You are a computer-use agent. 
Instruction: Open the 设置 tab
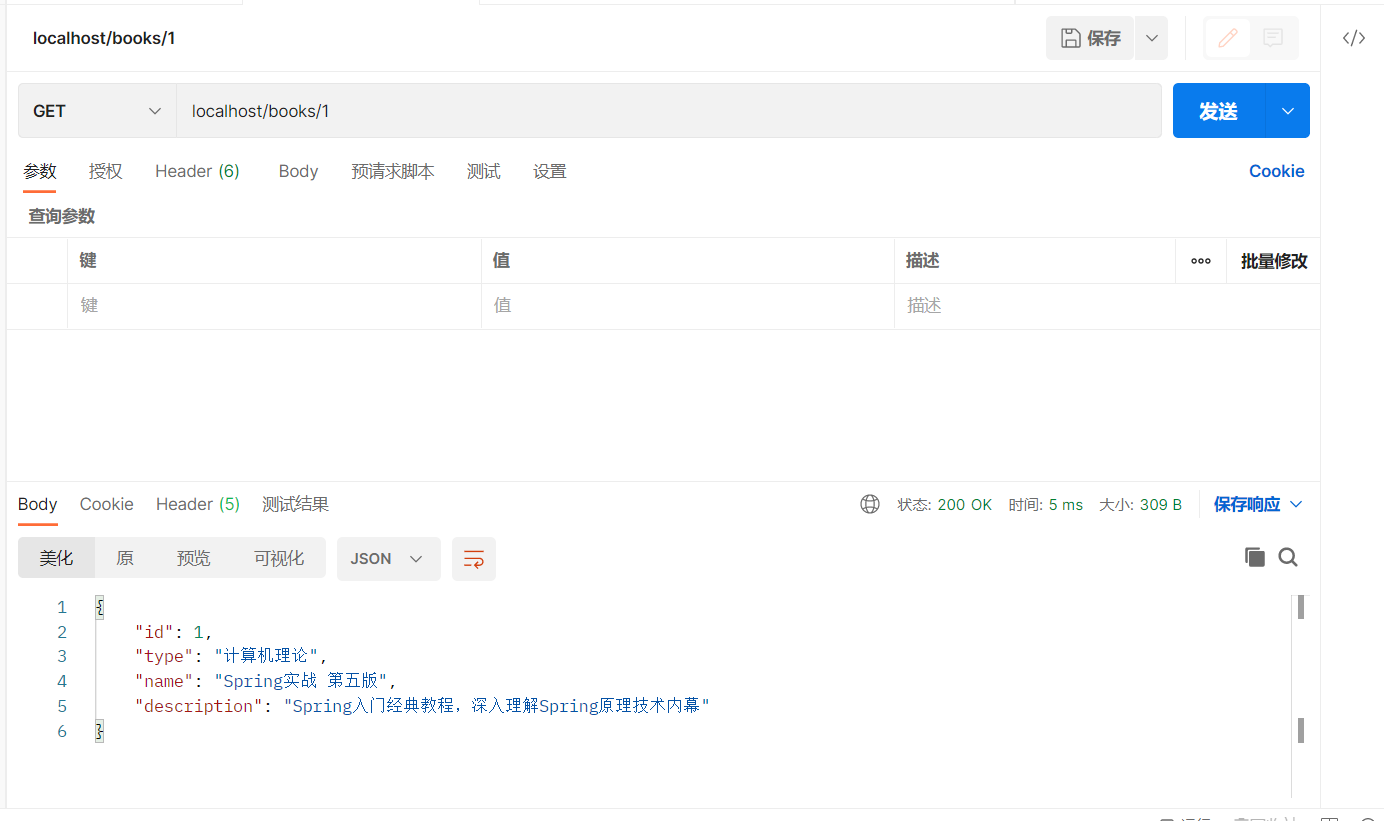point(550,171)
